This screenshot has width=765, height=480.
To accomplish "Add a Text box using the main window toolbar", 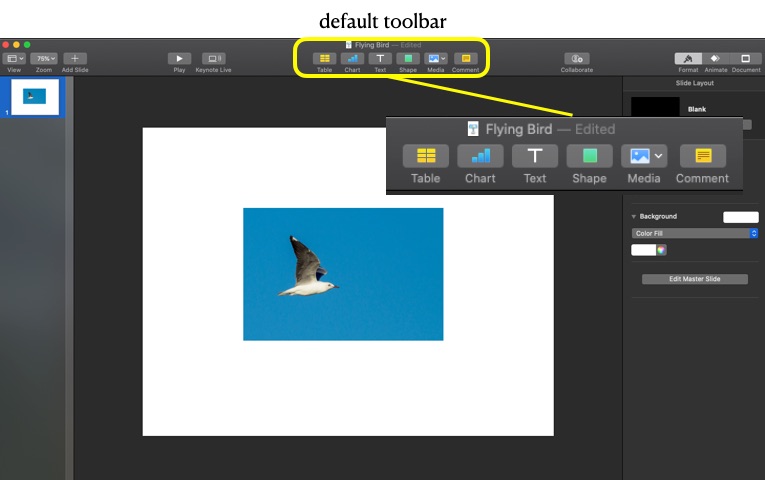I will coord(380,59).
